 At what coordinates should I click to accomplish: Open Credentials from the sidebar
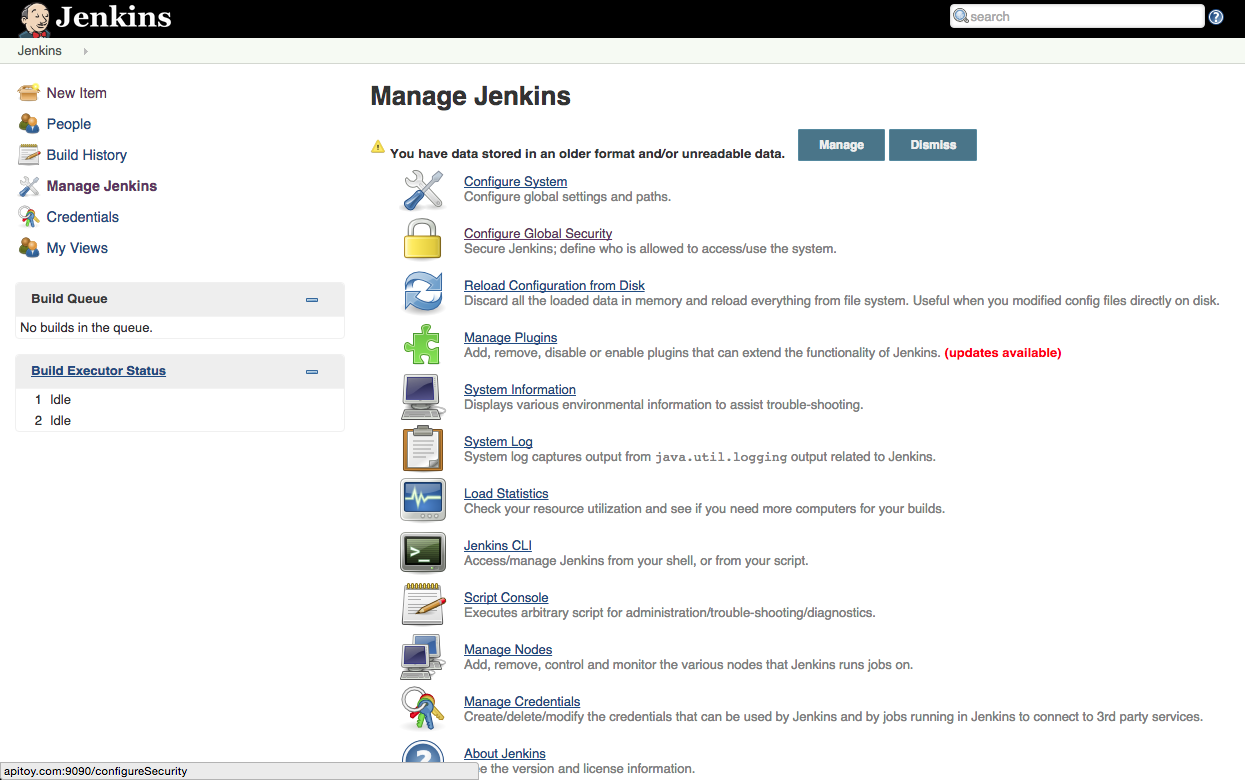tap(83, 217)
